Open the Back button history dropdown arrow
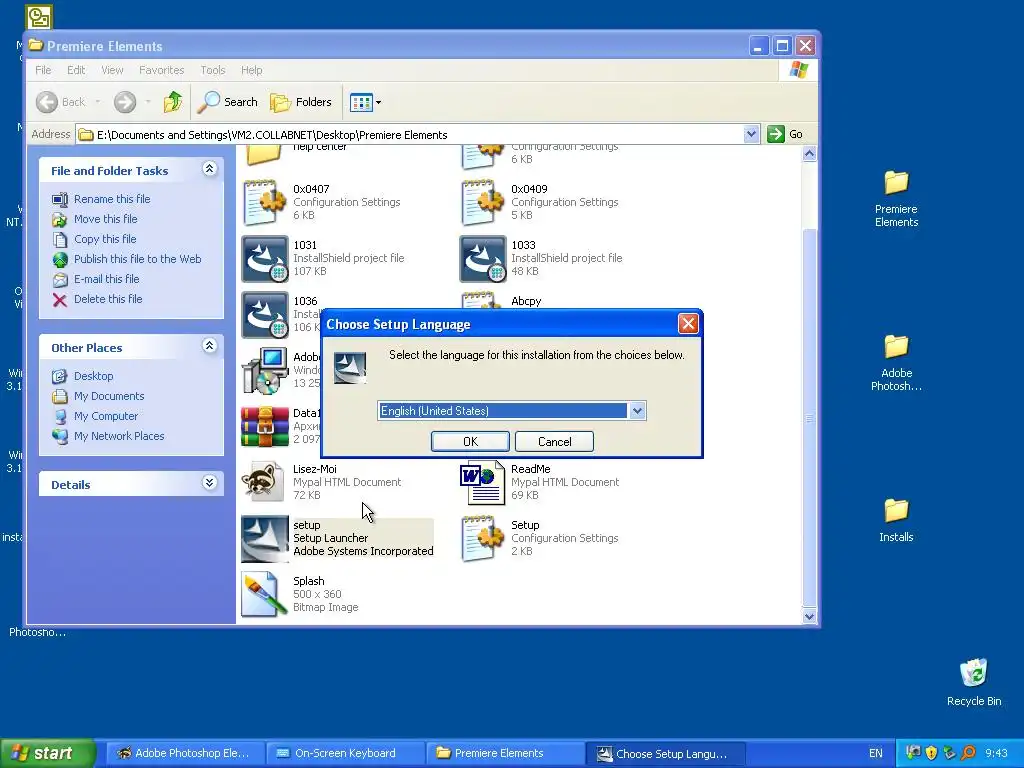This screenshot has height=768, width=1024. click(98, 102)
